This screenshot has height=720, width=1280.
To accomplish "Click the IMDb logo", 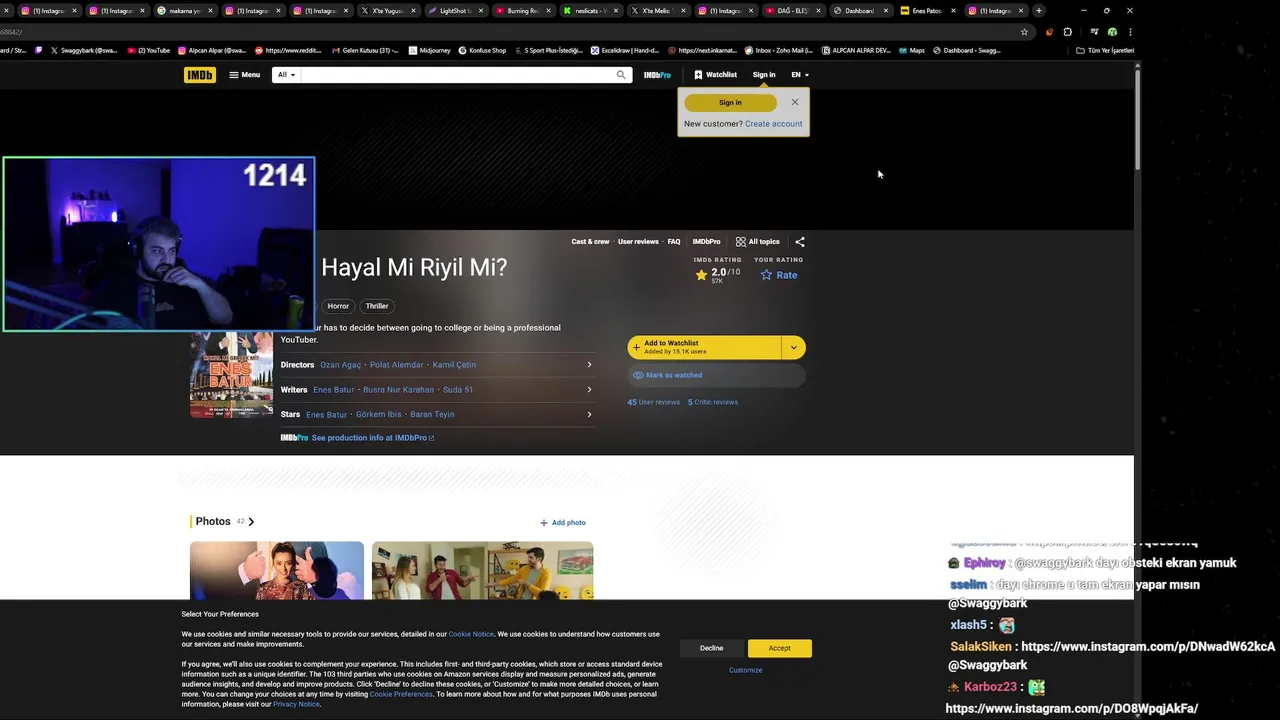I will (199, 75).
